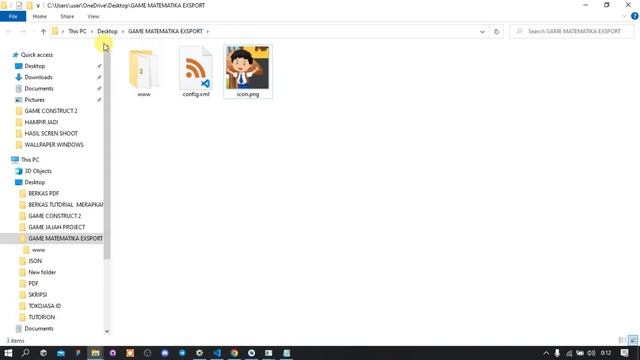The width and height of the screenshot is (640, 360).
Task: Open New folder in navigation tree
Action: (42, 272)
